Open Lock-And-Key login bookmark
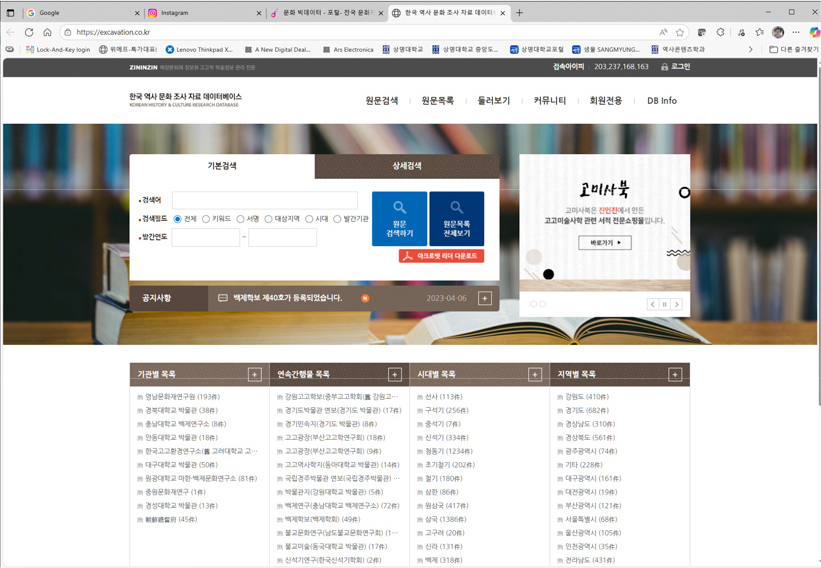The height and width of the screenshot is (568, 821). coord(58,50)
